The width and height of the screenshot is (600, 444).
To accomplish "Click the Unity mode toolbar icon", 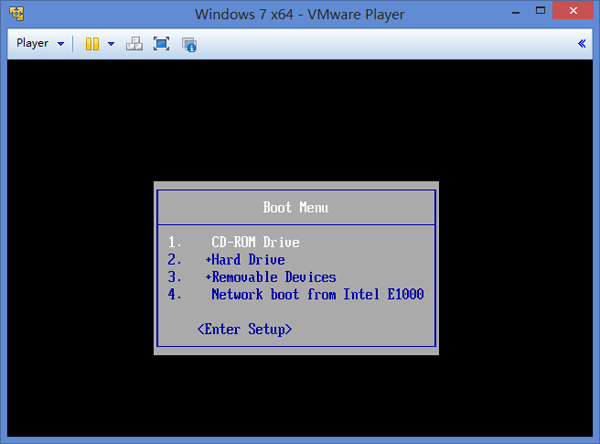I will coord(189,44).
